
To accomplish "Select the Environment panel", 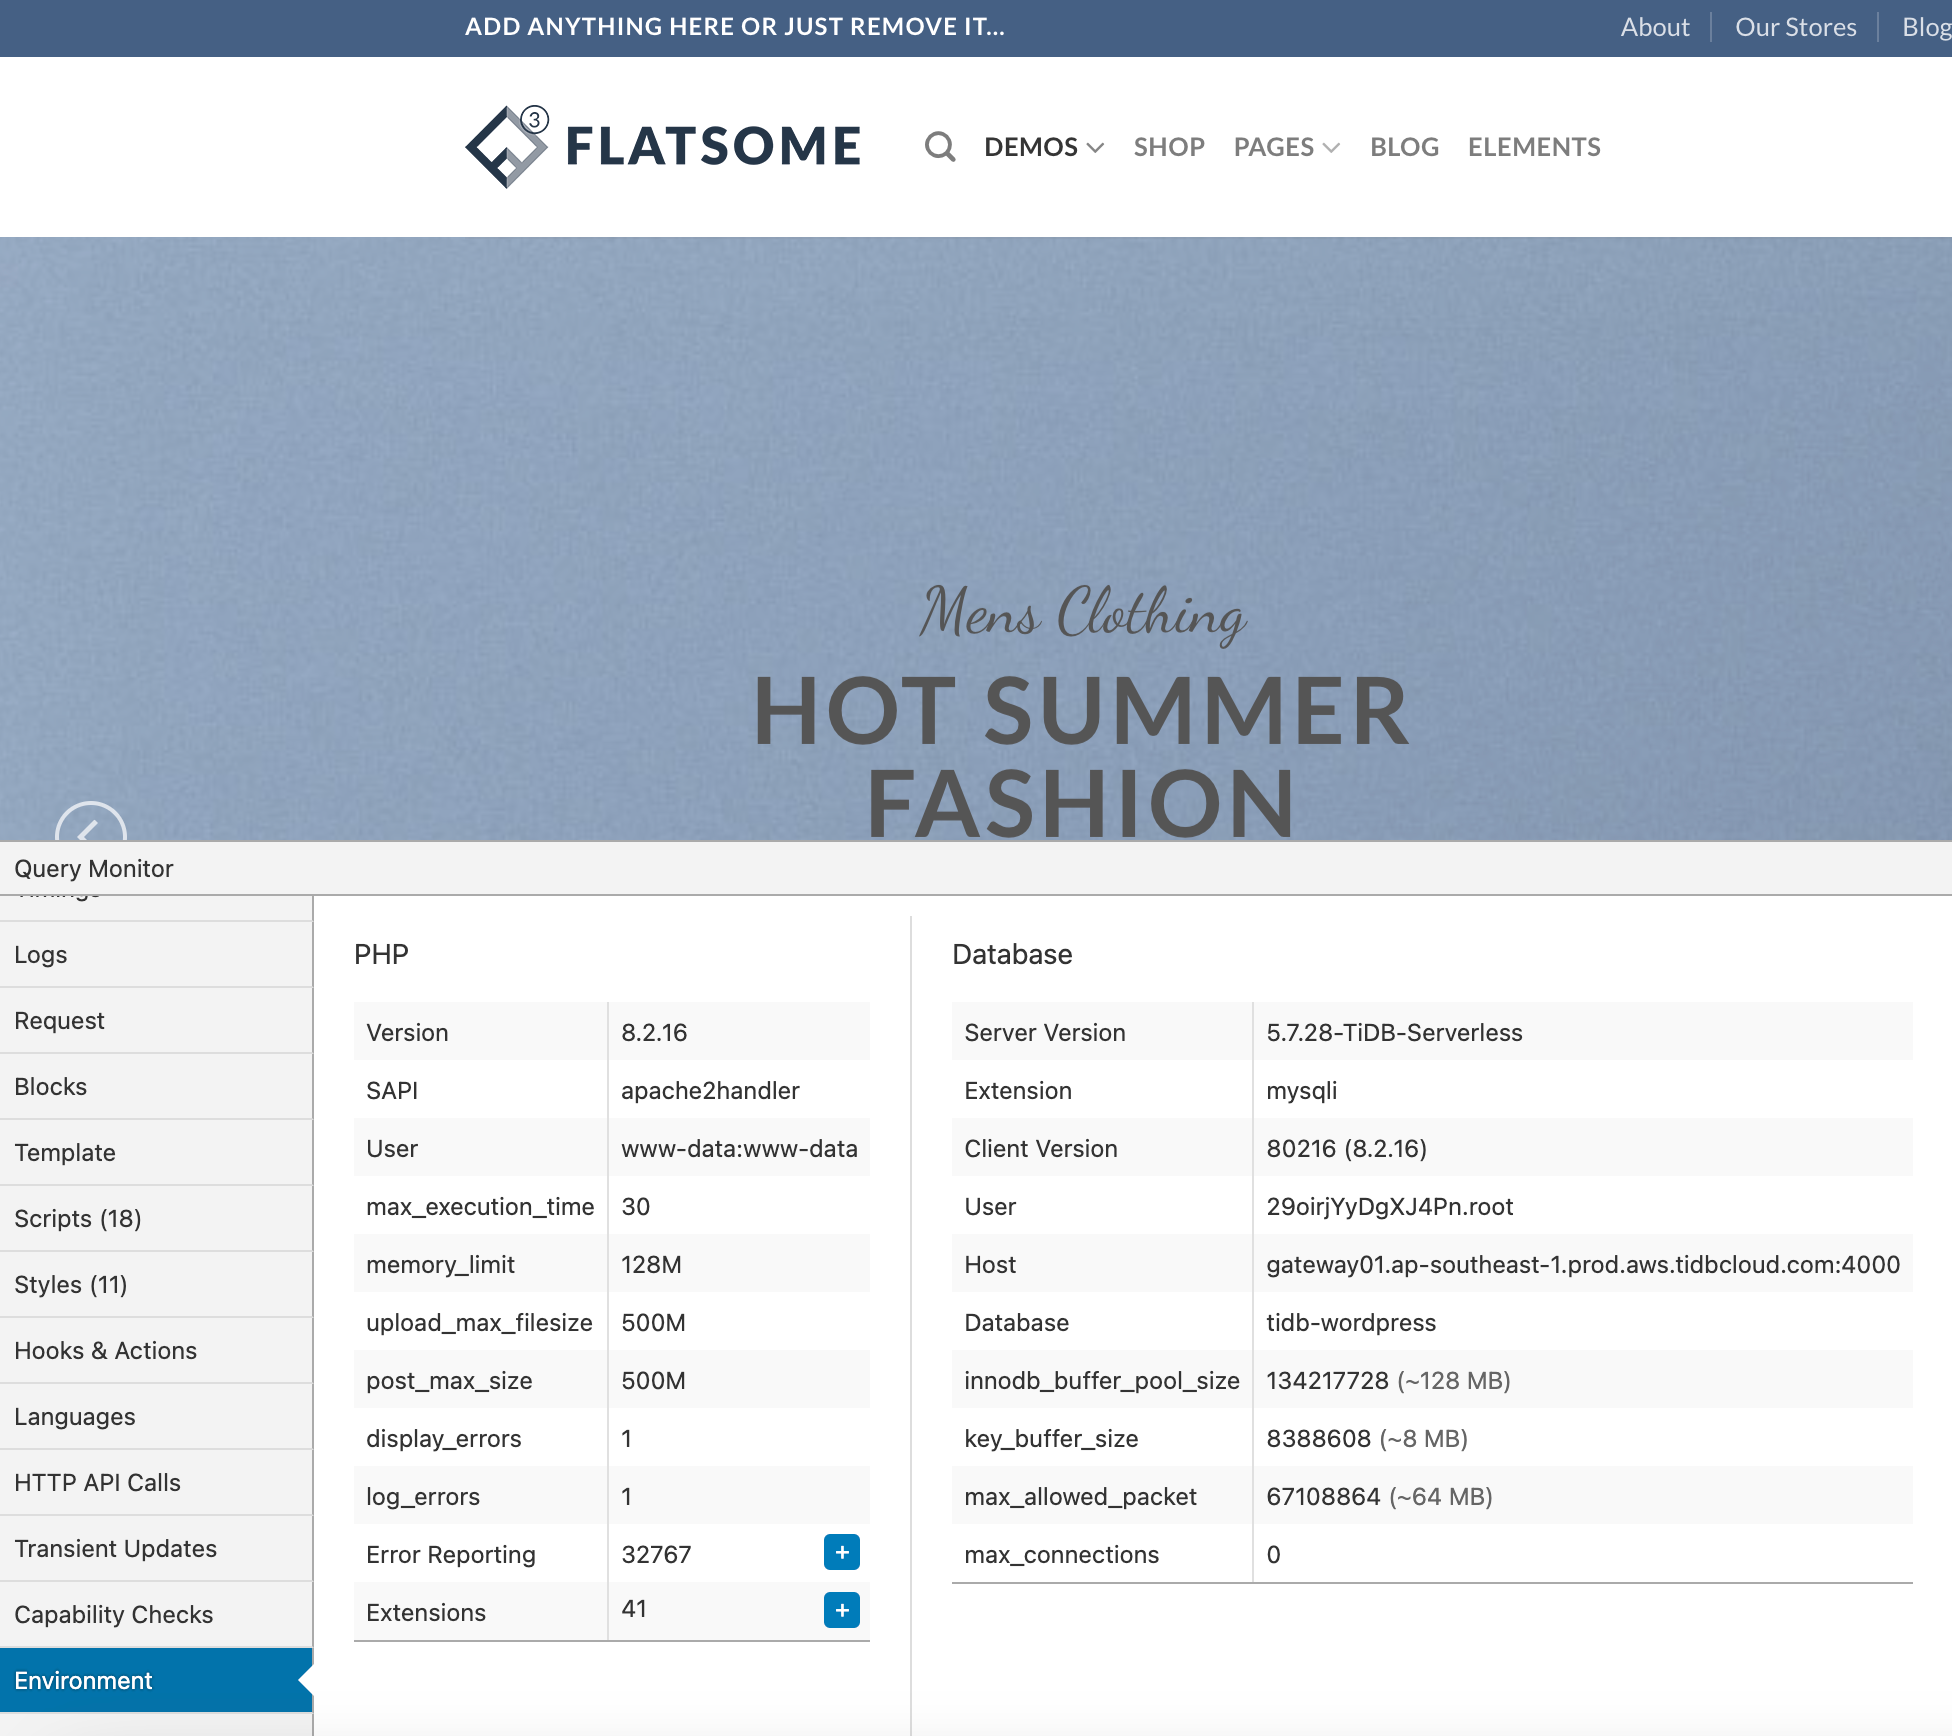I will pyautogui.click(x=156, y=1680).
